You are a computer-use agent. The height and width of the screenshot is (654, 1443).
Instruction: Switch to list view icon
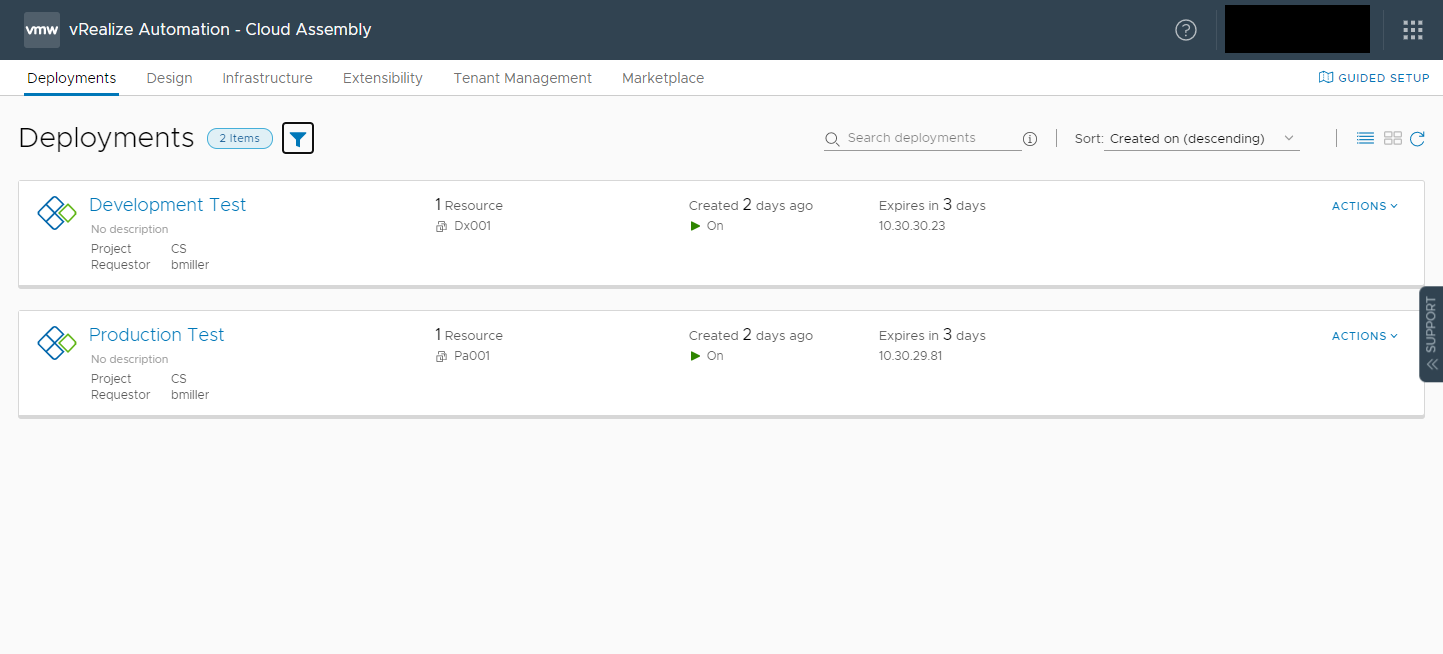coord(1365,138)
